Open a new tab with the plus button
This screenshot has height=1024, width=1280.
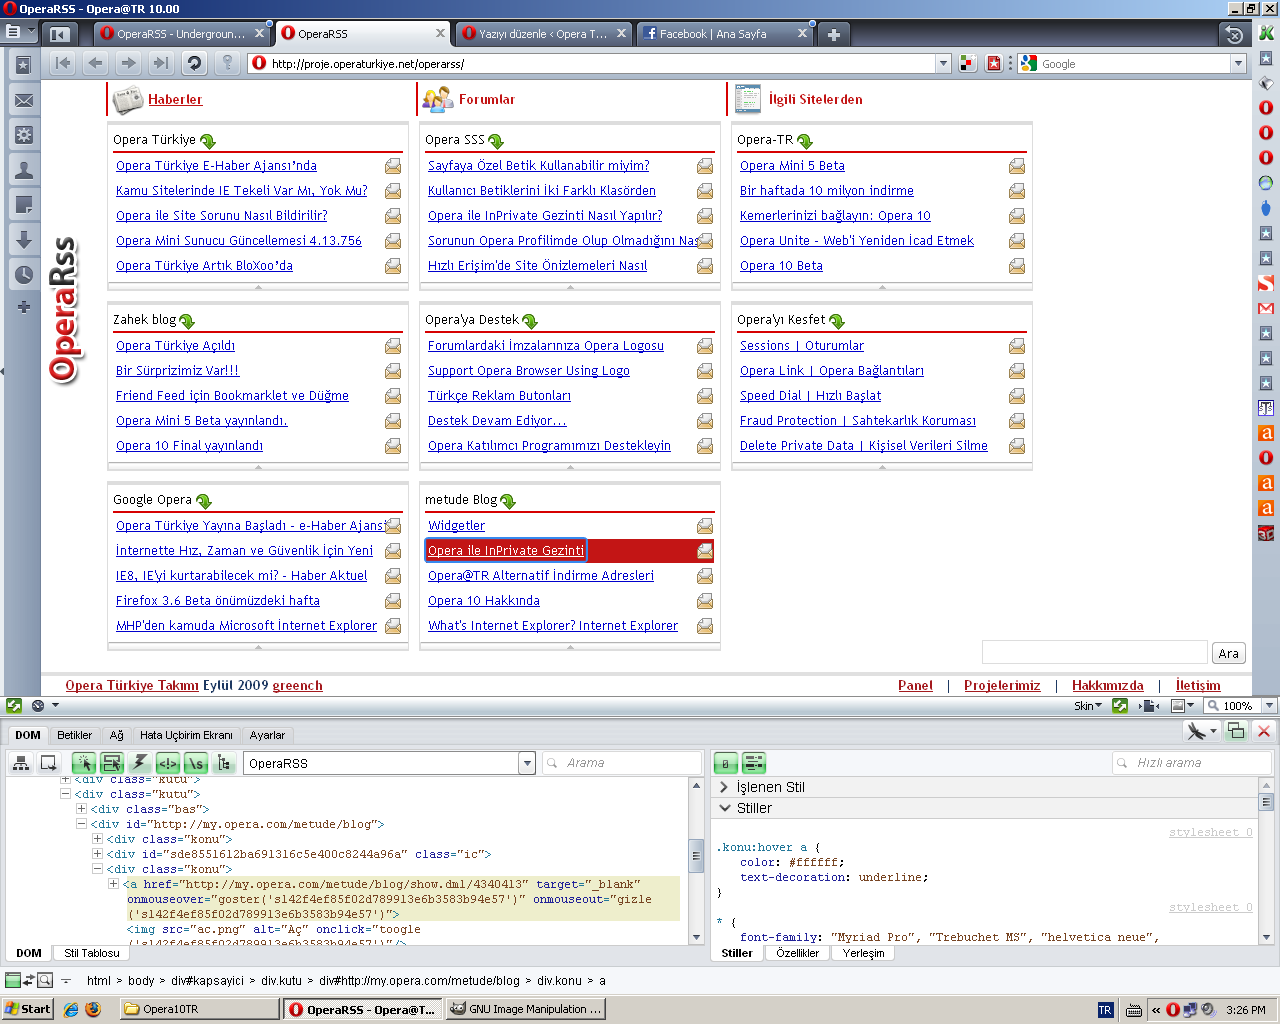pyautogui.click(x=833, y=34)
